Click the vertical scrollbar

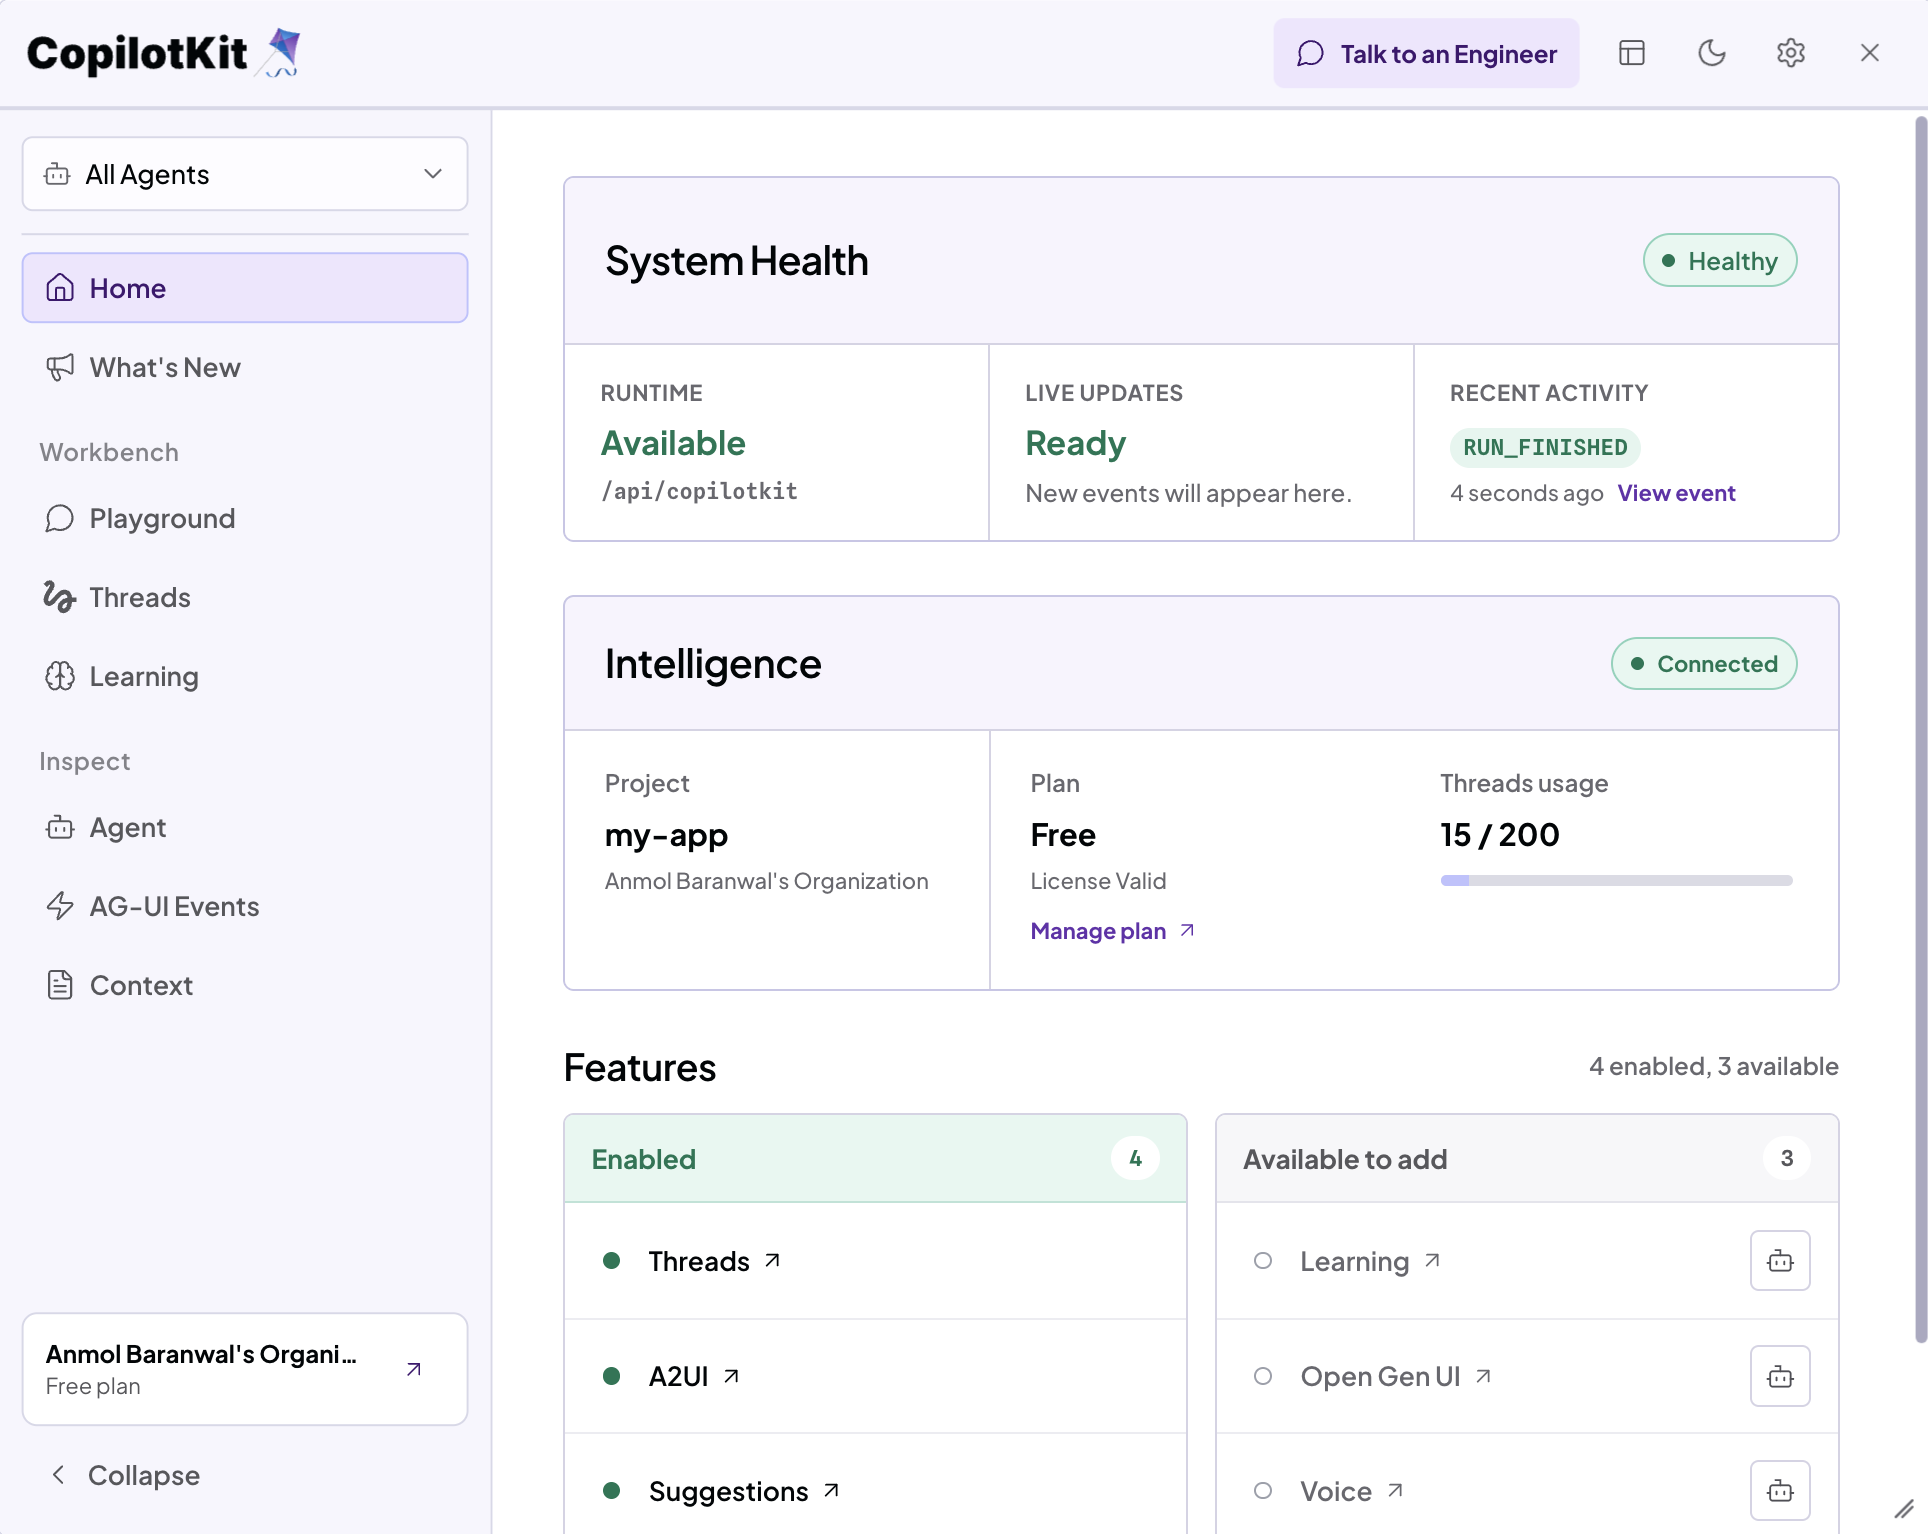[1920, 730]
